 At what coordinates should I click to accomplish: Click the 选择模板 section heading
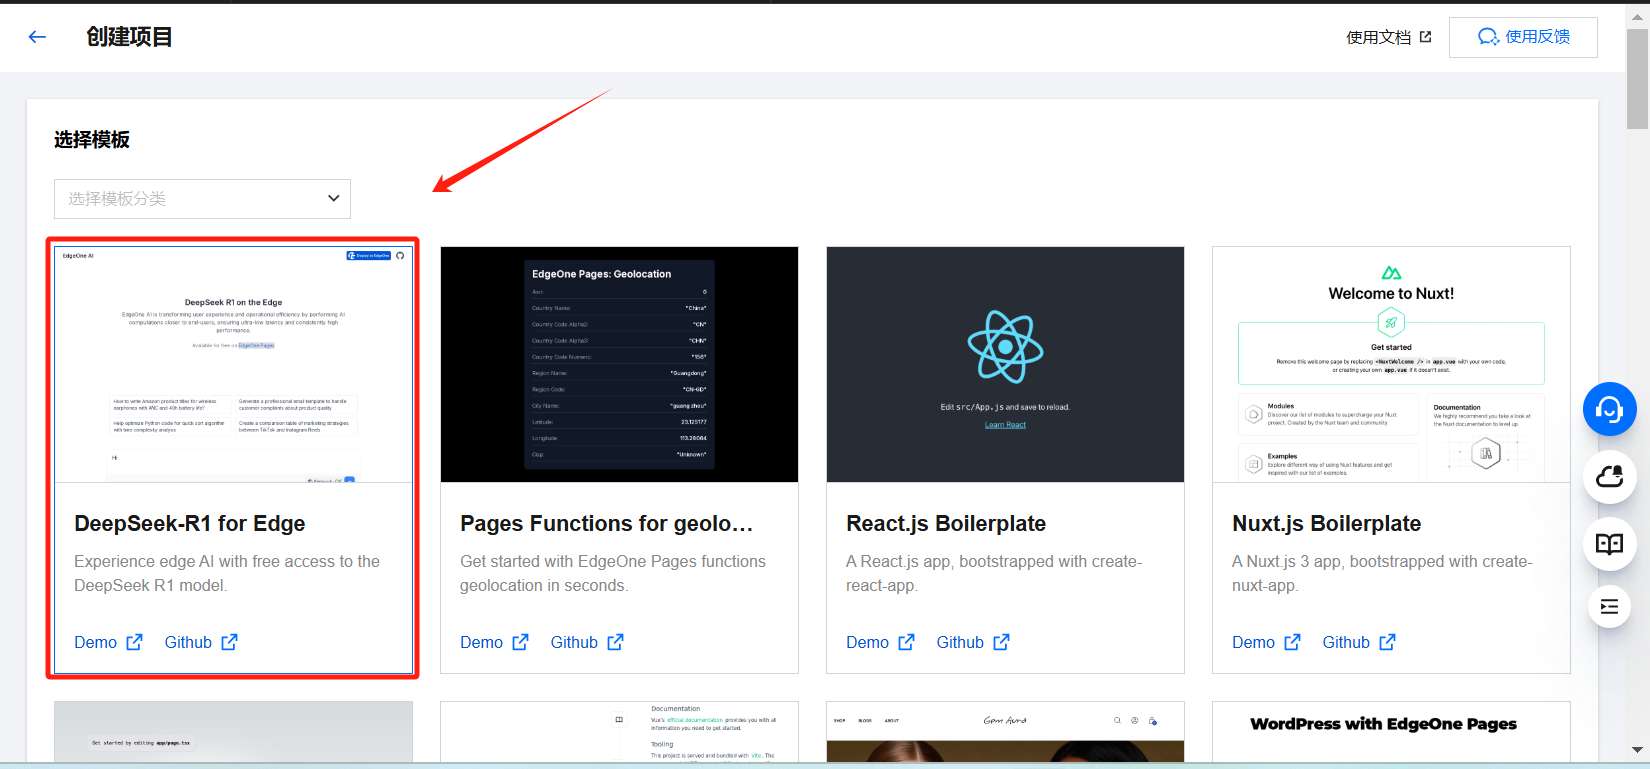(92, 140)
